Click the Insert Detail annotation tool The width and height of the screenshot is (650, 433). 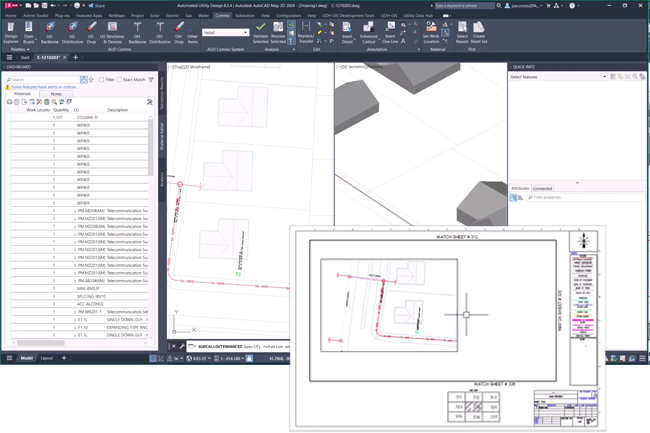[346, 31]
